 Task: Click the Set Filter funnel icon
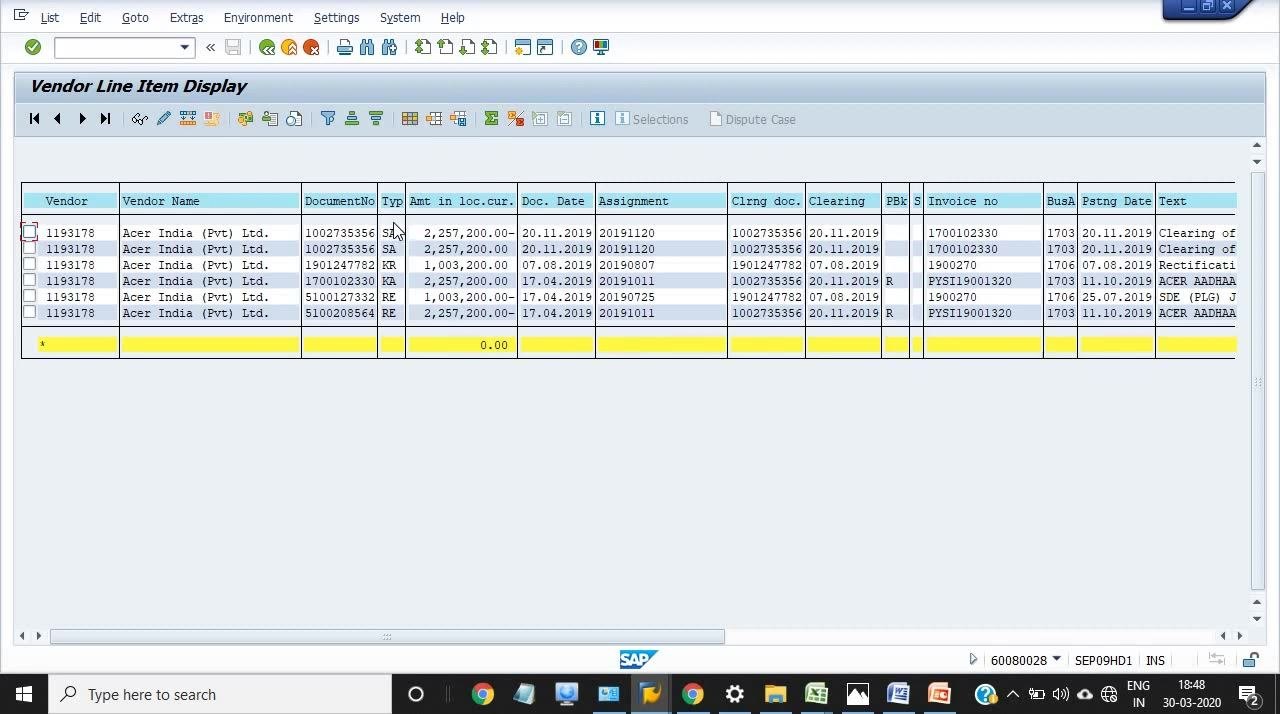[x=328, y=119]
